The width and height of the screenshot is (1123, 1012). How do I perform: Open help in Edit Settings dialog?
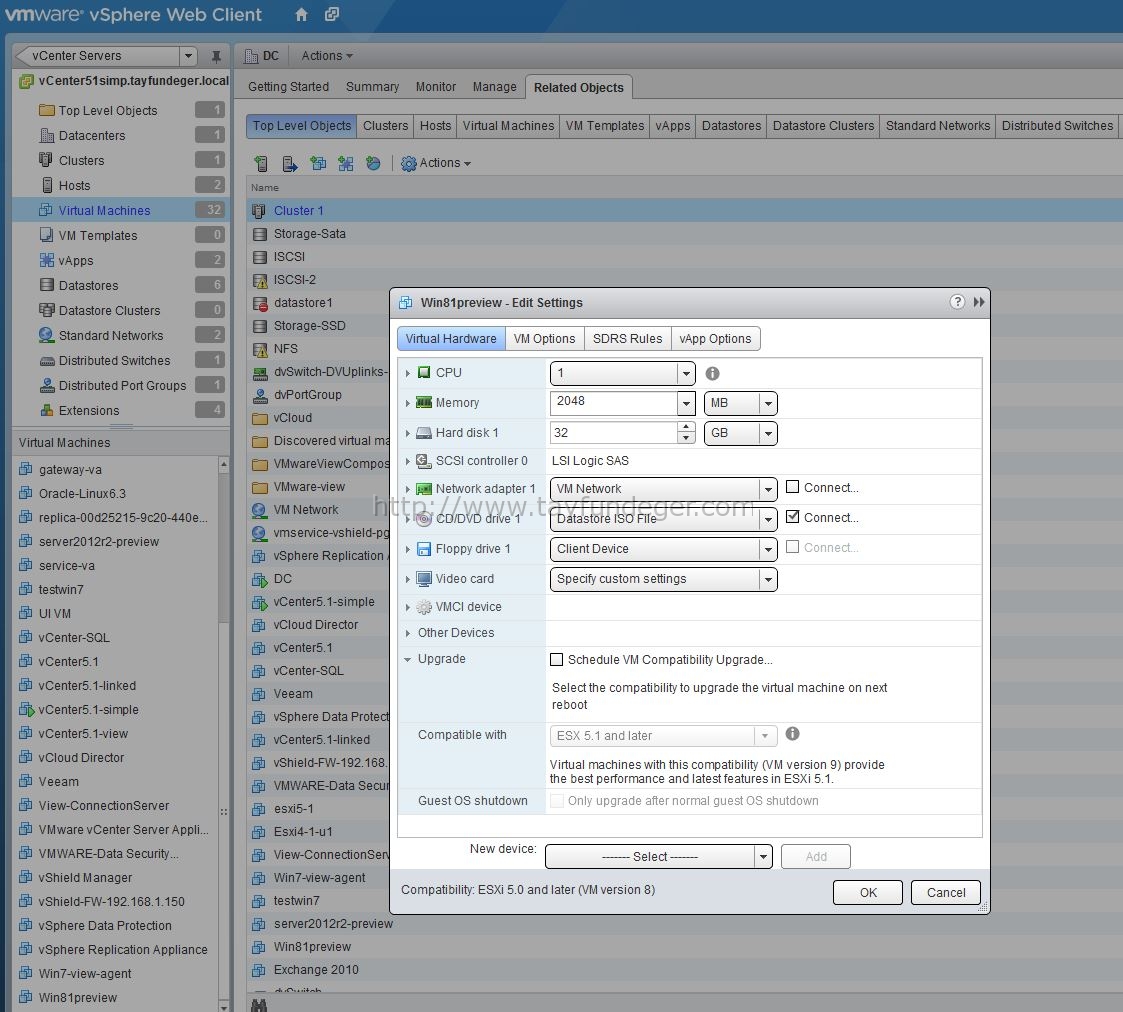(x=957, y=302)
